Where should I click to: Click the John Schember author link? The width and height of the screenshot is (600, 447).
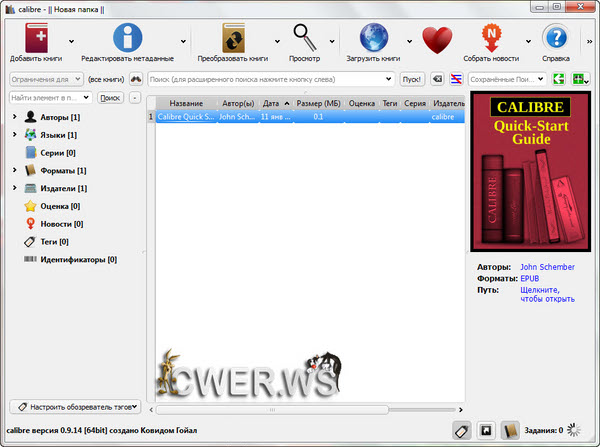549,268
